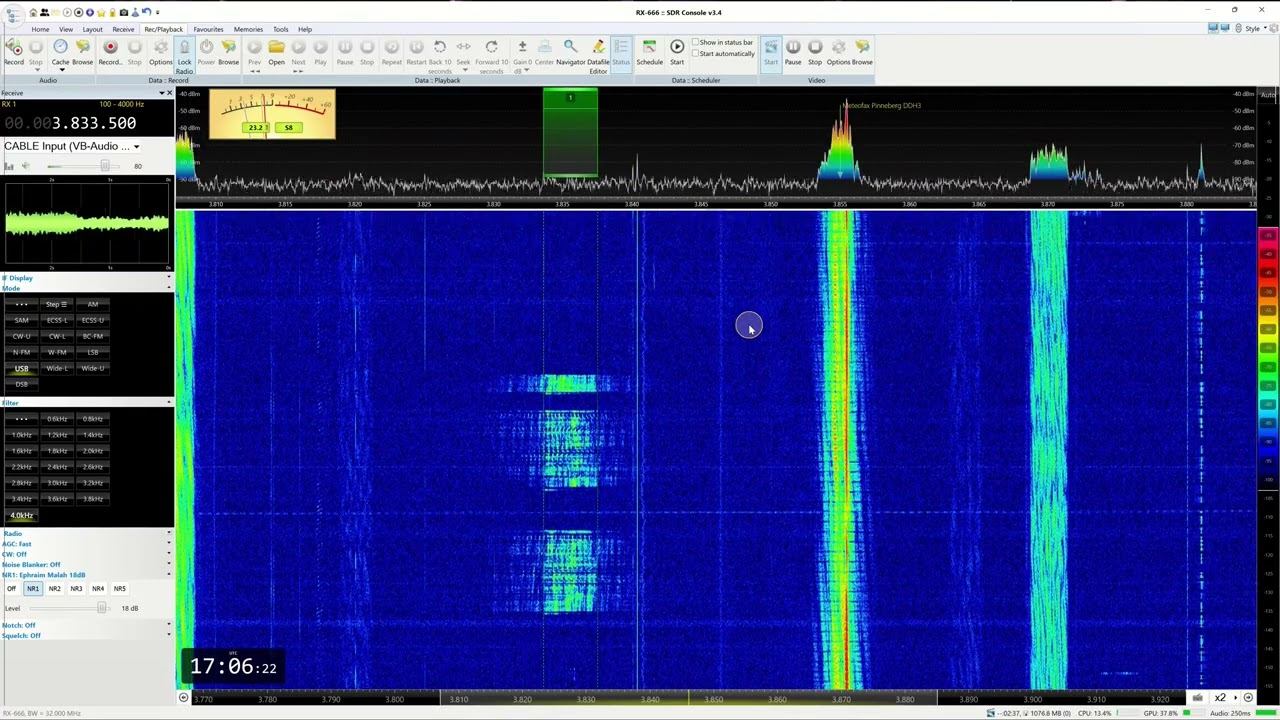Open the Memories tab

[248, 29]
